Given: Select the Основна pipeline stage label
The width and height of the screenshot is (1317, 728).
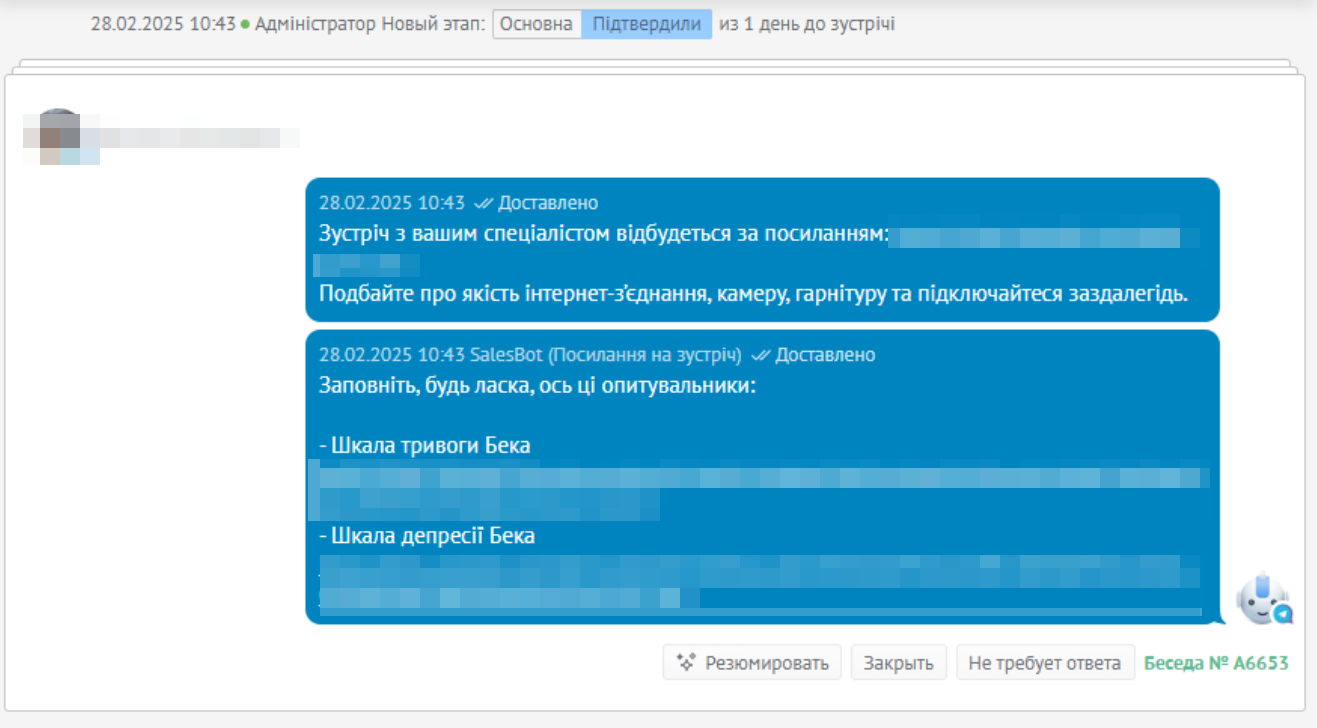Looking at the screenshot, I should coord(537,24).
